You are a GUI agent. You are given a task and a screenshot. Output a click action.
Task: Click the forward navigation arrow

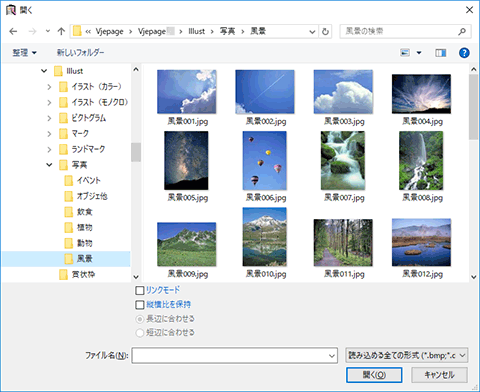coord(32,31)
